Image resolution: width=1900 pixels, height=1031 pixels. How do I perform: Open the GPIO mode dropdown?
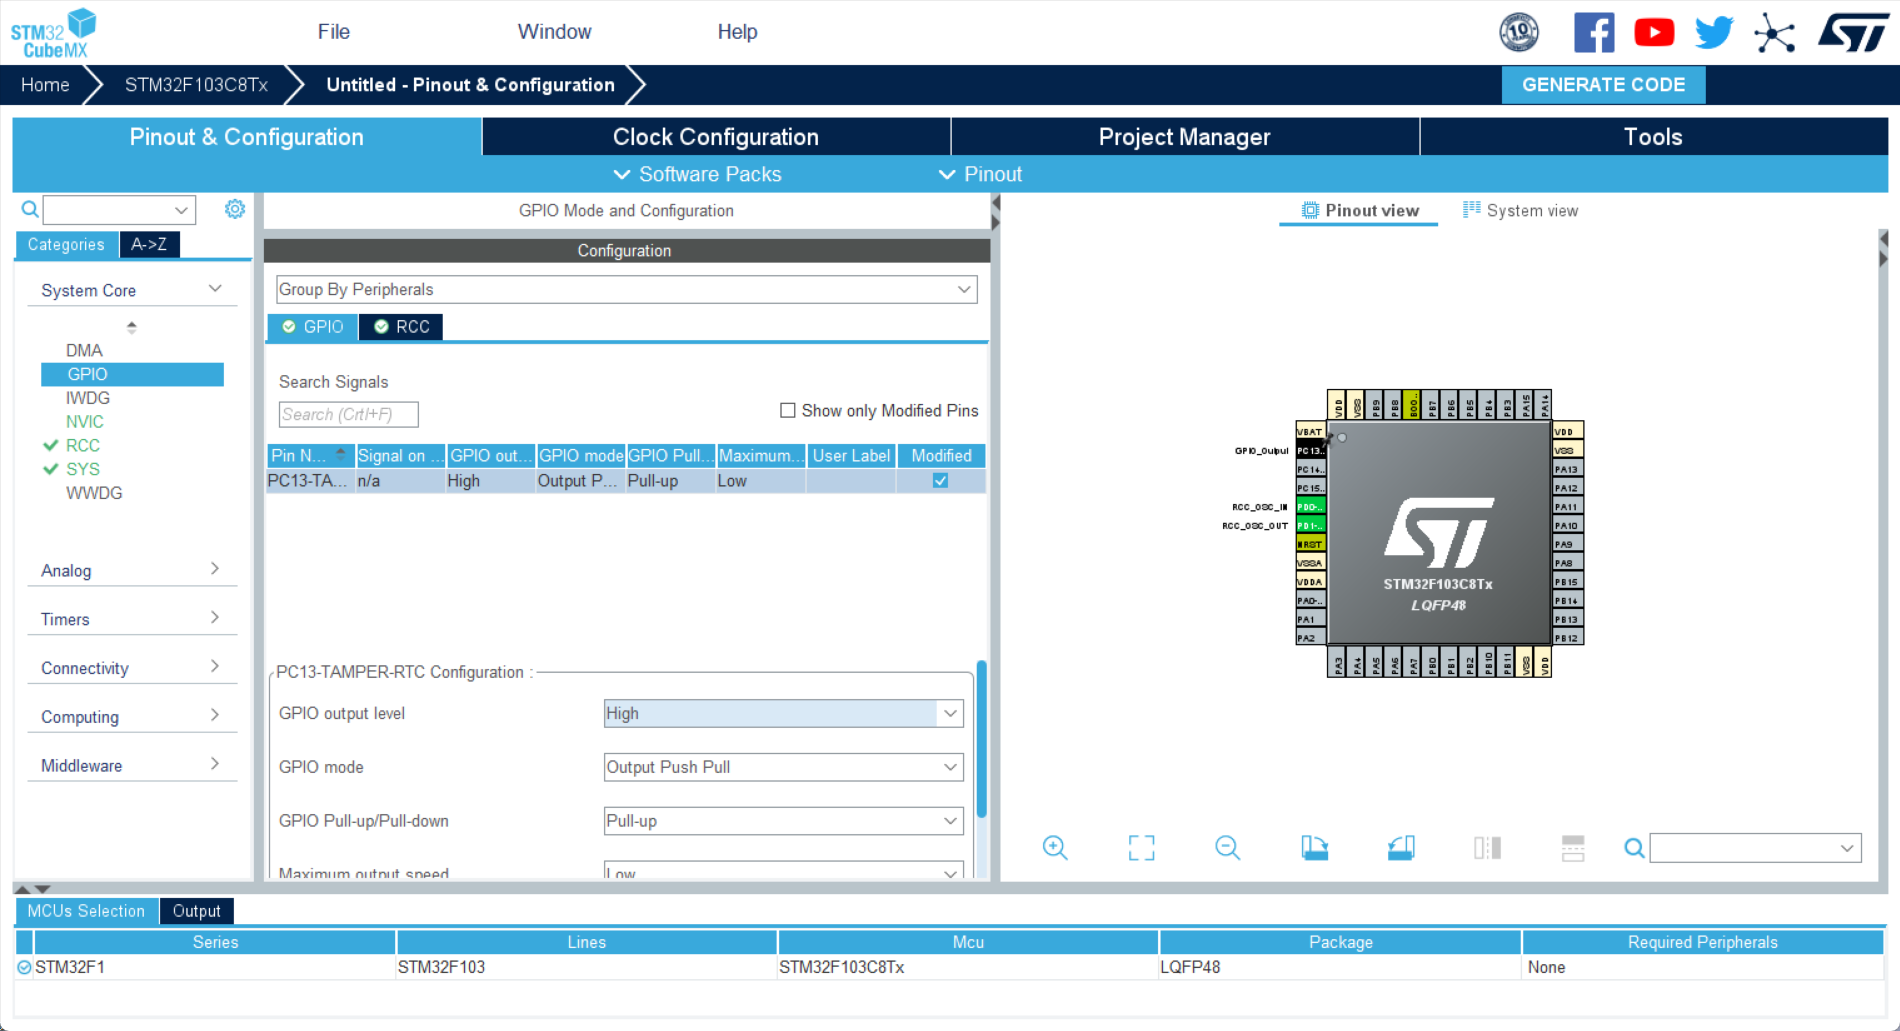coord(783,767)
